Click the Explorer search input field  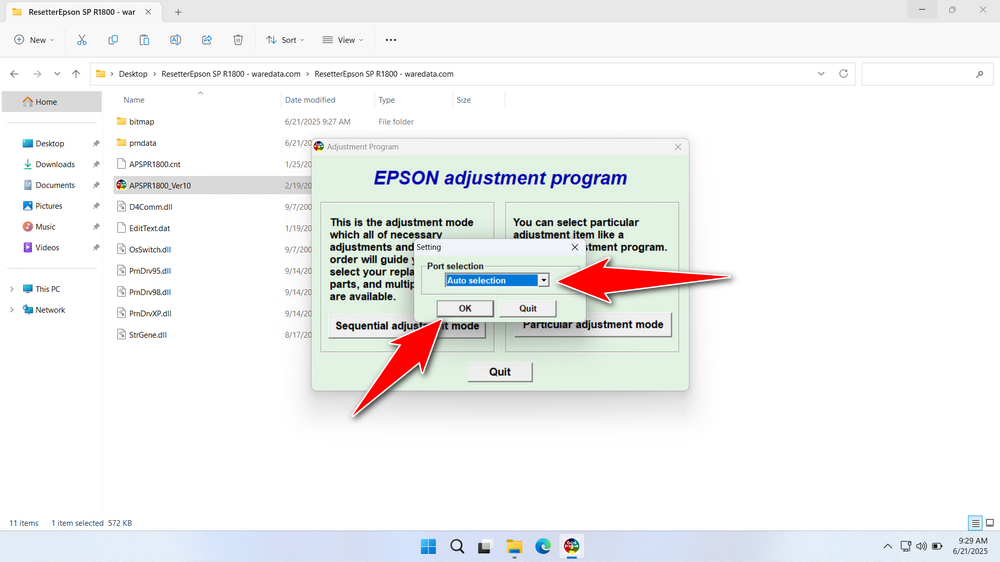(925, 74)
